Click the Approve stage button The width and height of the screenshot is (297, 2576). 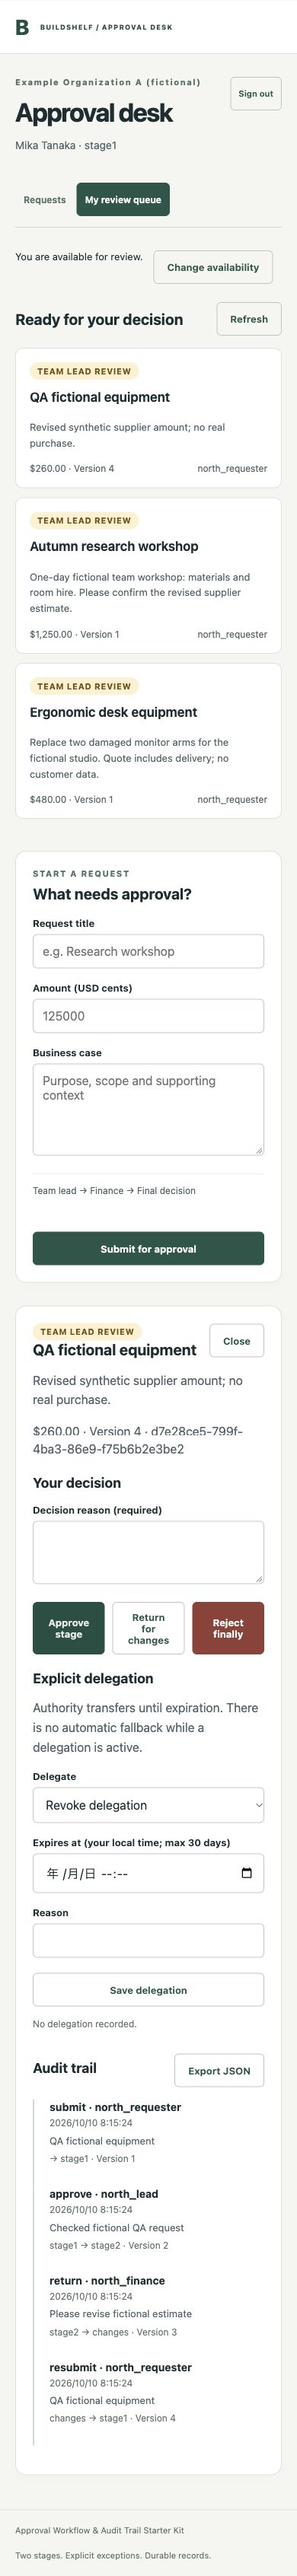[x=69, y=1628]
